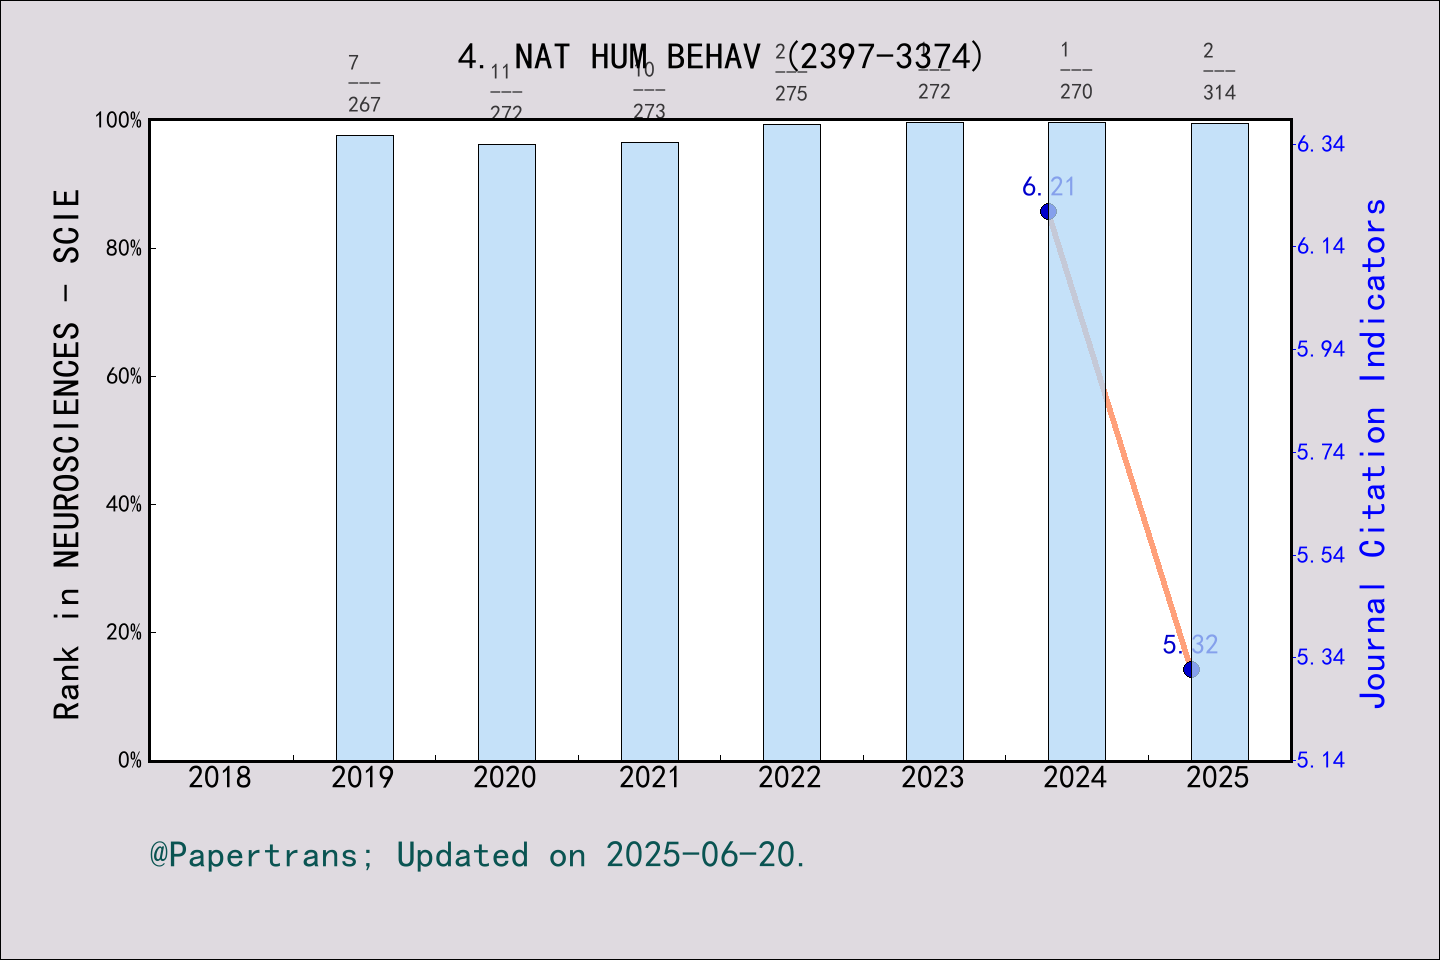Click the 2018 x-axis label
This screenshot has height=960, width=1440.
(x=220, y=777)
